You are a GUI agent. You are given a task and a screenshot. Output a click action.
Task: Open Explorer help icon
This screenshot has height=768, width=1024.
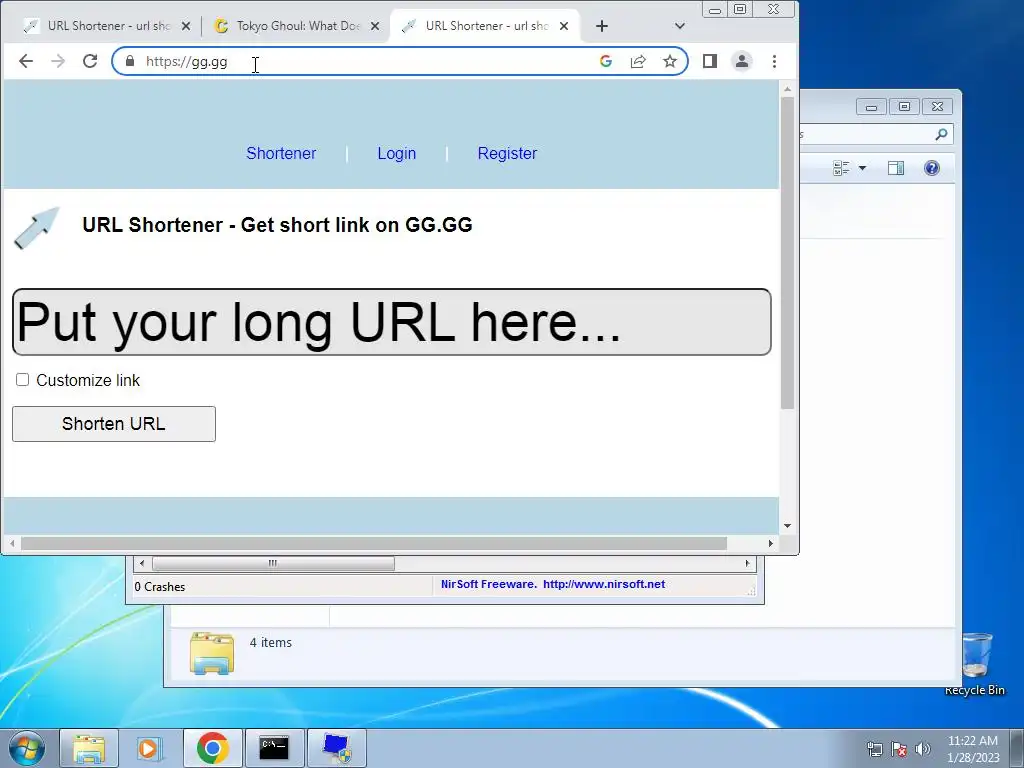click(x=932, y=168)
